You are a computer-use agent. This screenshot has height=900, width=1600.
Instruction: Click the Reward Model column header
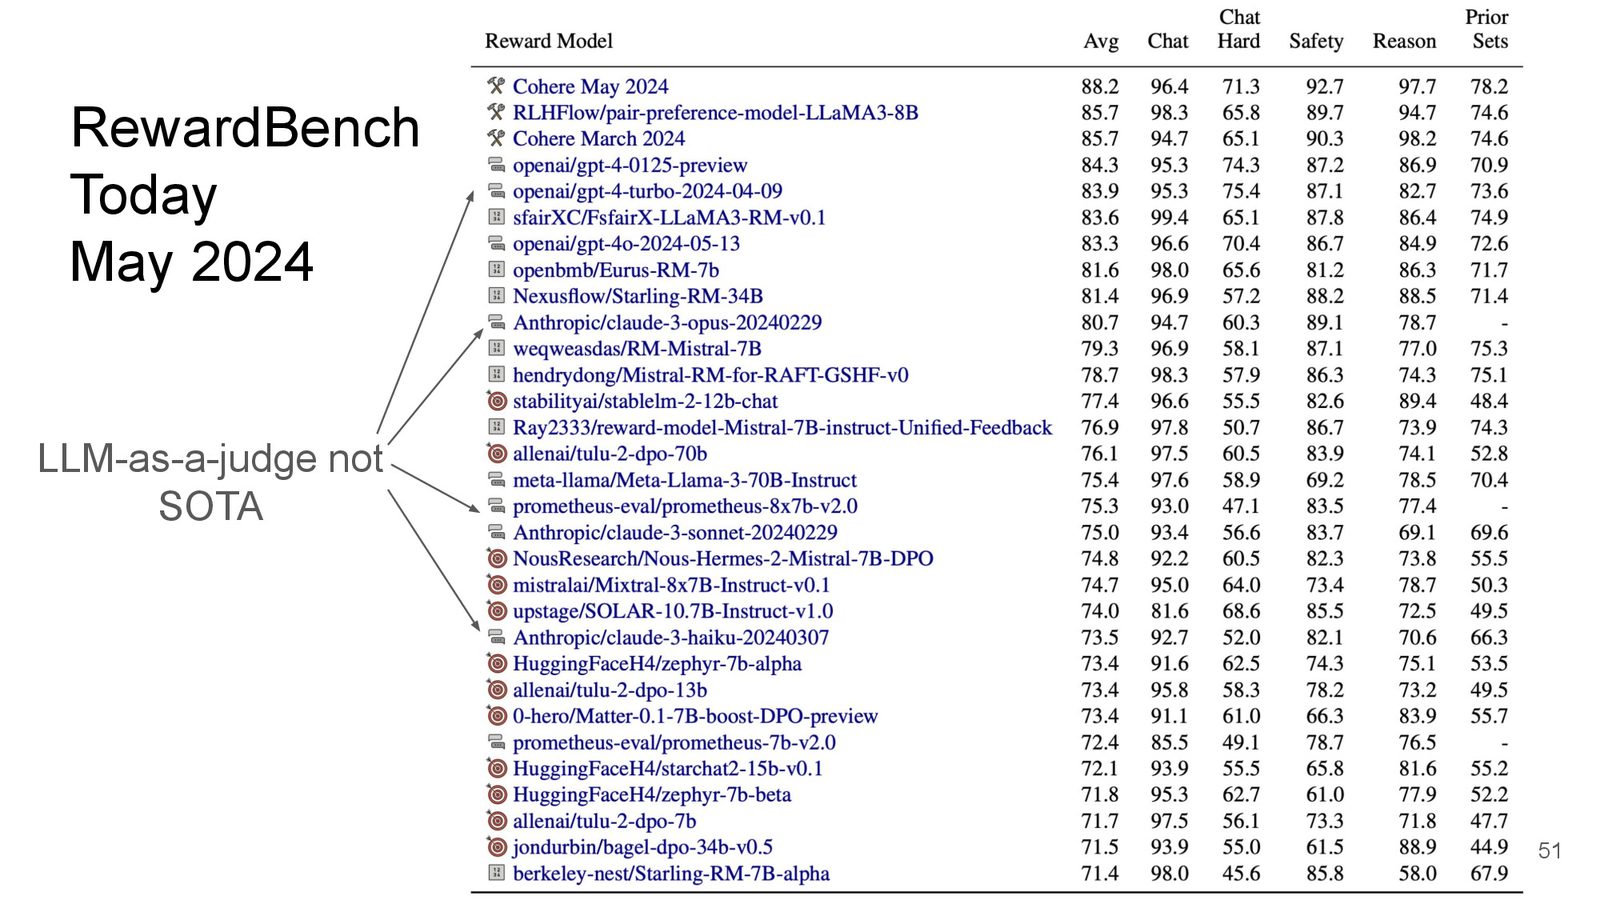(548, 41)
